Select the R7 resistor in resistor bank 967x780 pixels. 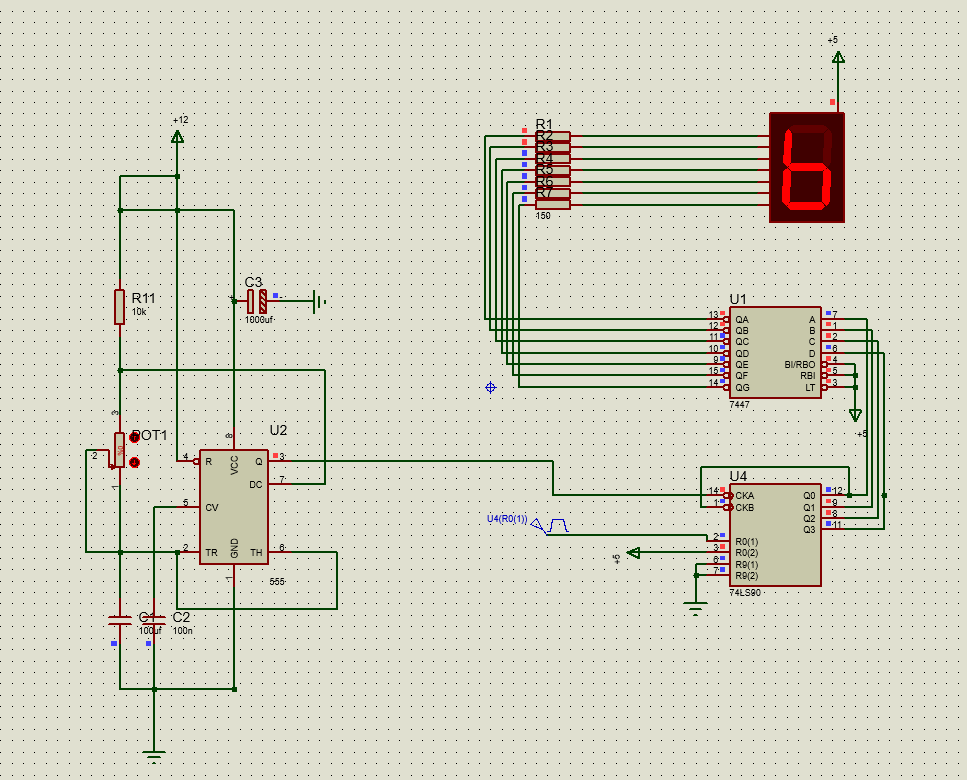pos(553,205)
